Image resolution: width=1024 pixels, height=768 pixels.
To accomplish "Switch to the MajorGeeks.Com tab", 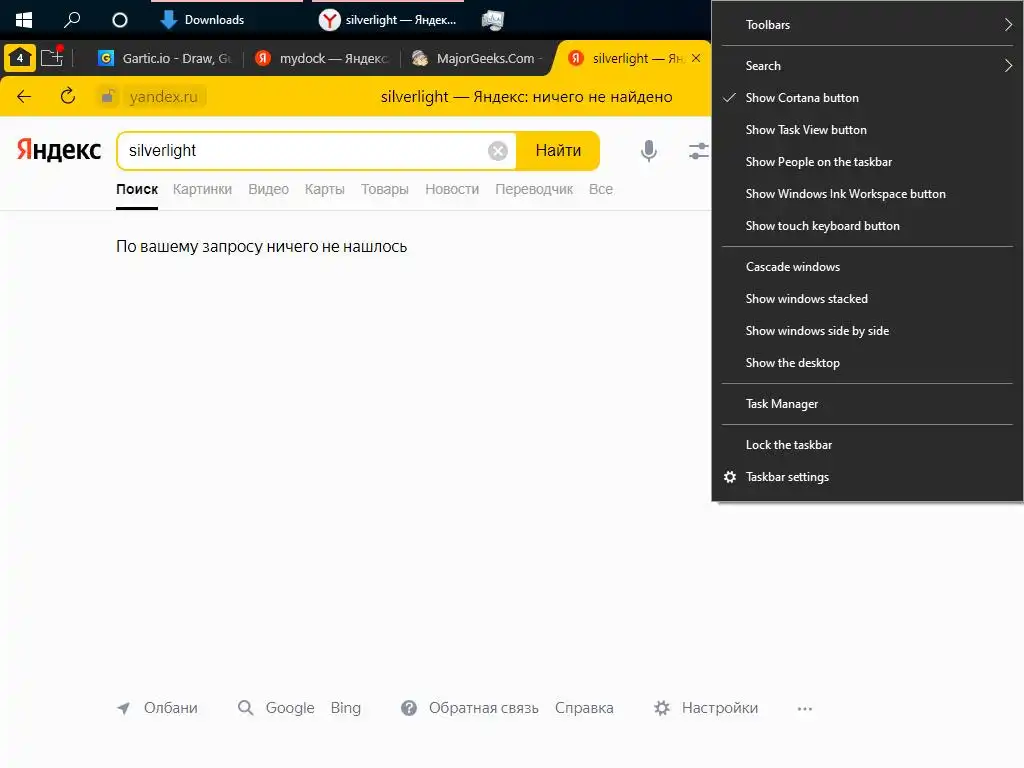I will click(x=477, y=59).
